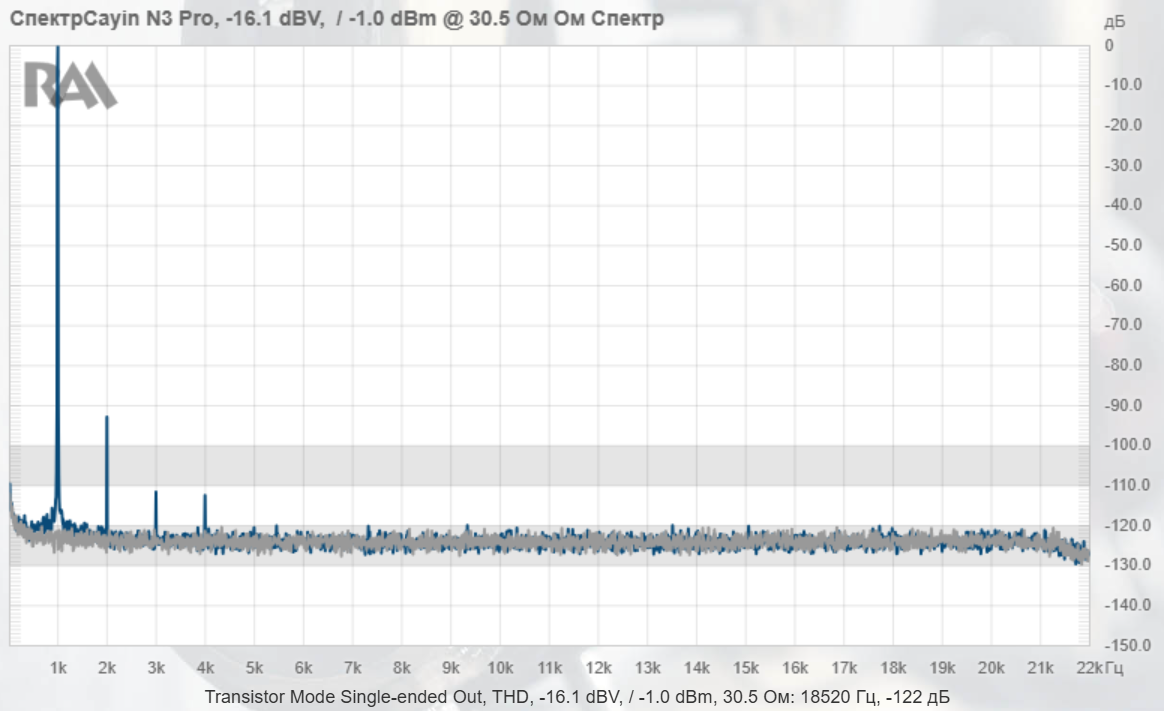Click the '-50.0' dB axis label
Screen dimensions: 1164x711
click(x=1123, y=245)
